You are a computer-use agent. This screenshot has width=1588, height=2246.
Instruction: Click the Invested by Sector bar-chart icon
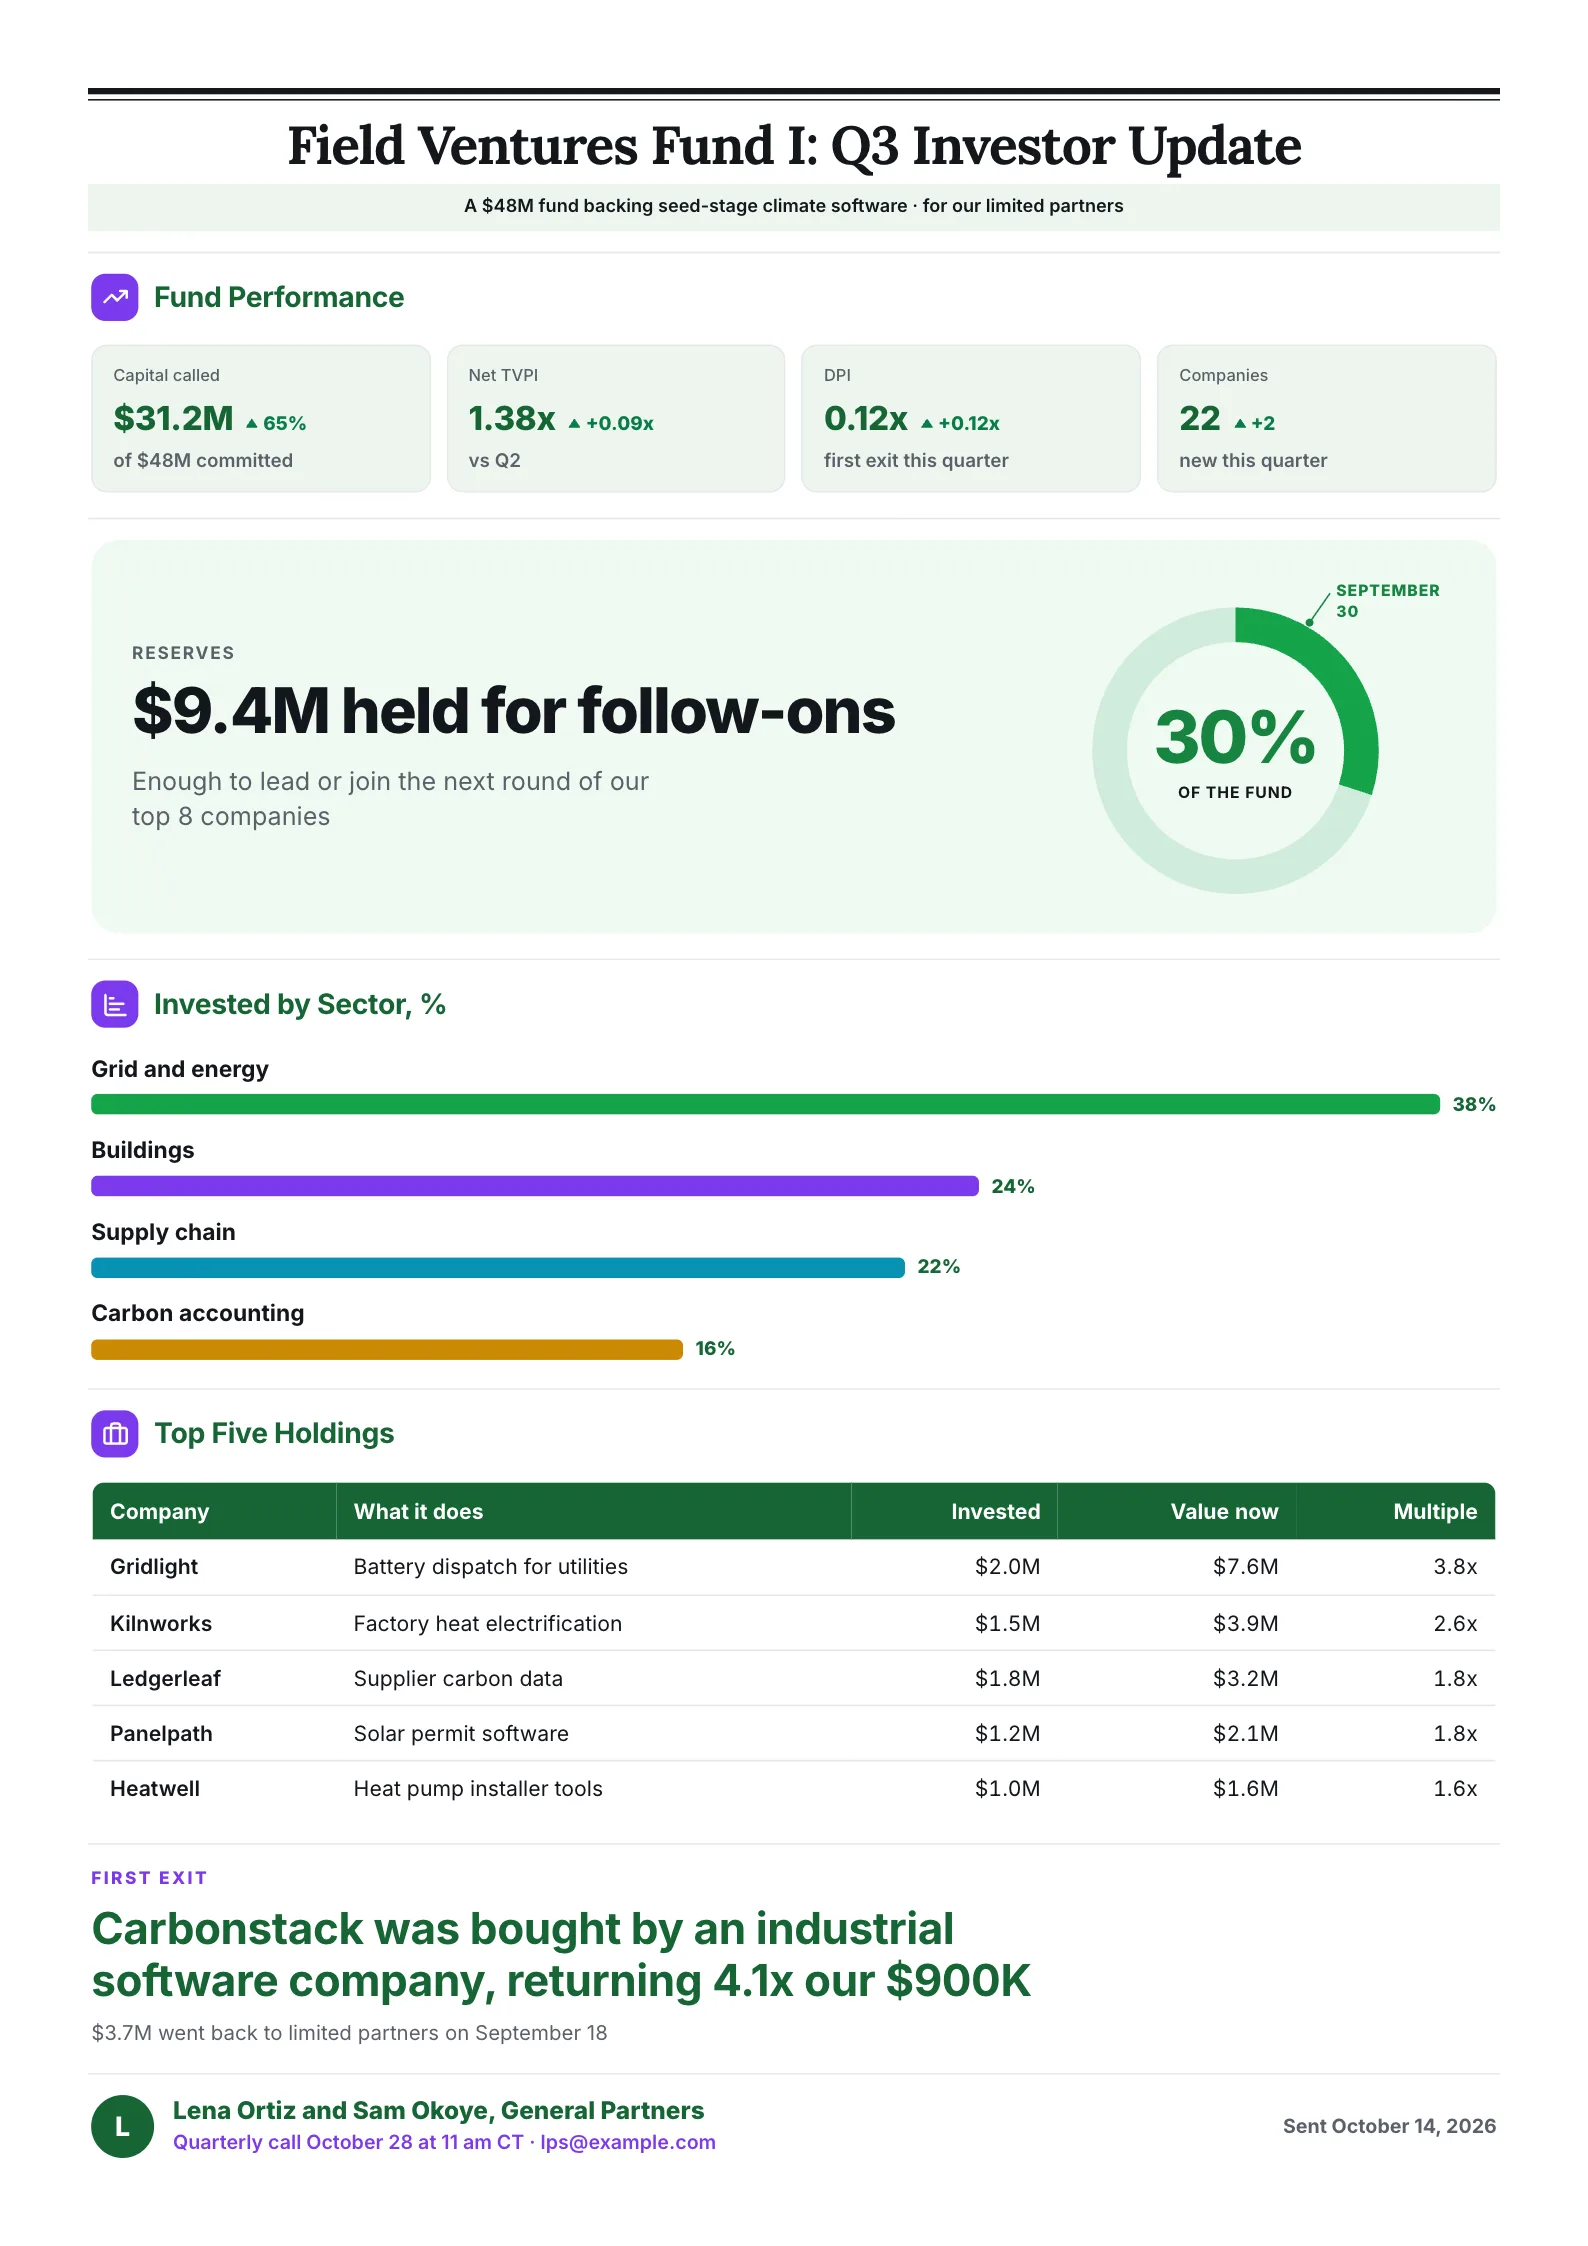(x=115, y=1004)
